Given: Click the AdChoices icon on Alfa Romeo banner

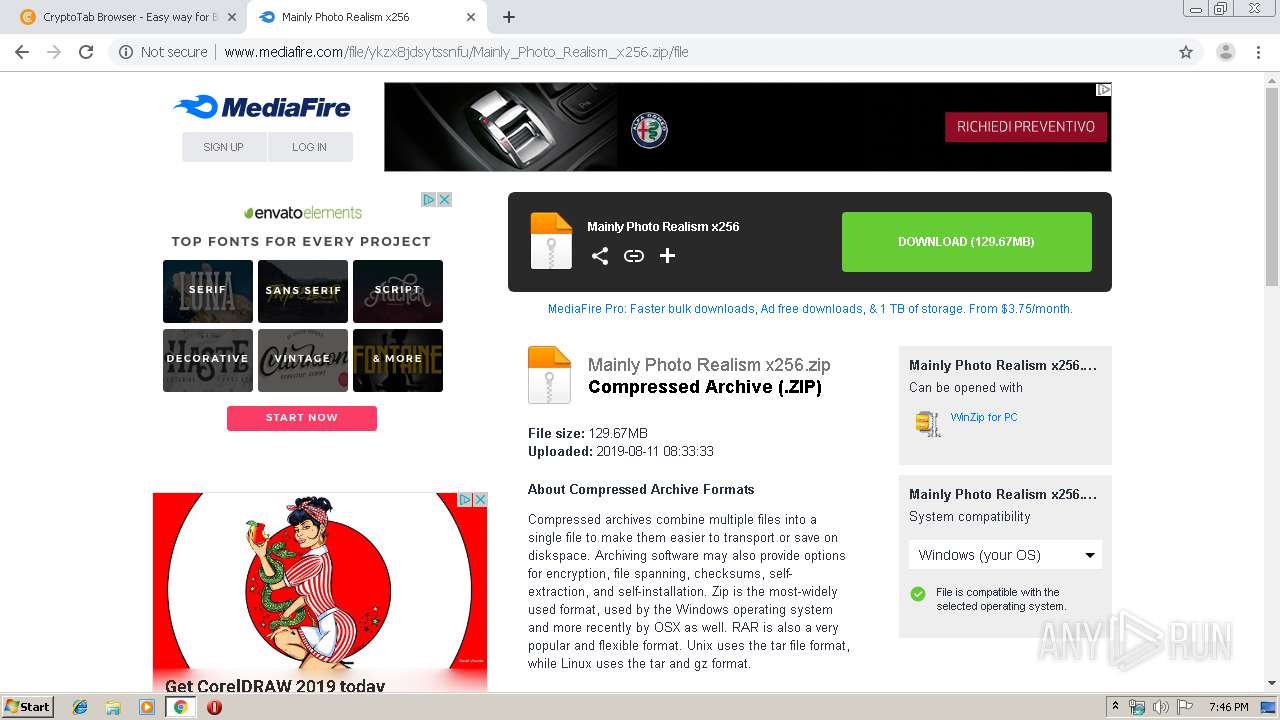Looking at the screenshot, I should 1103,89.
